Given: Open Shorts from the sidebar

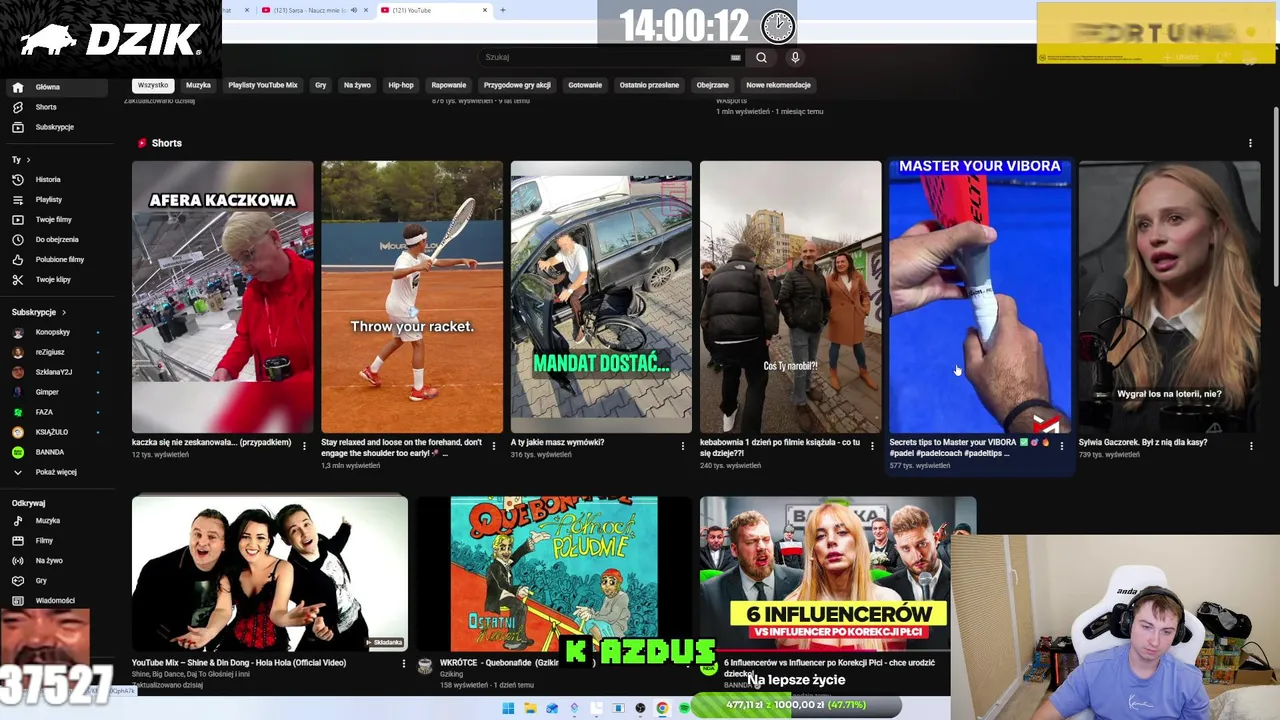Looking at the screenshot, I should tap(55, 107).
